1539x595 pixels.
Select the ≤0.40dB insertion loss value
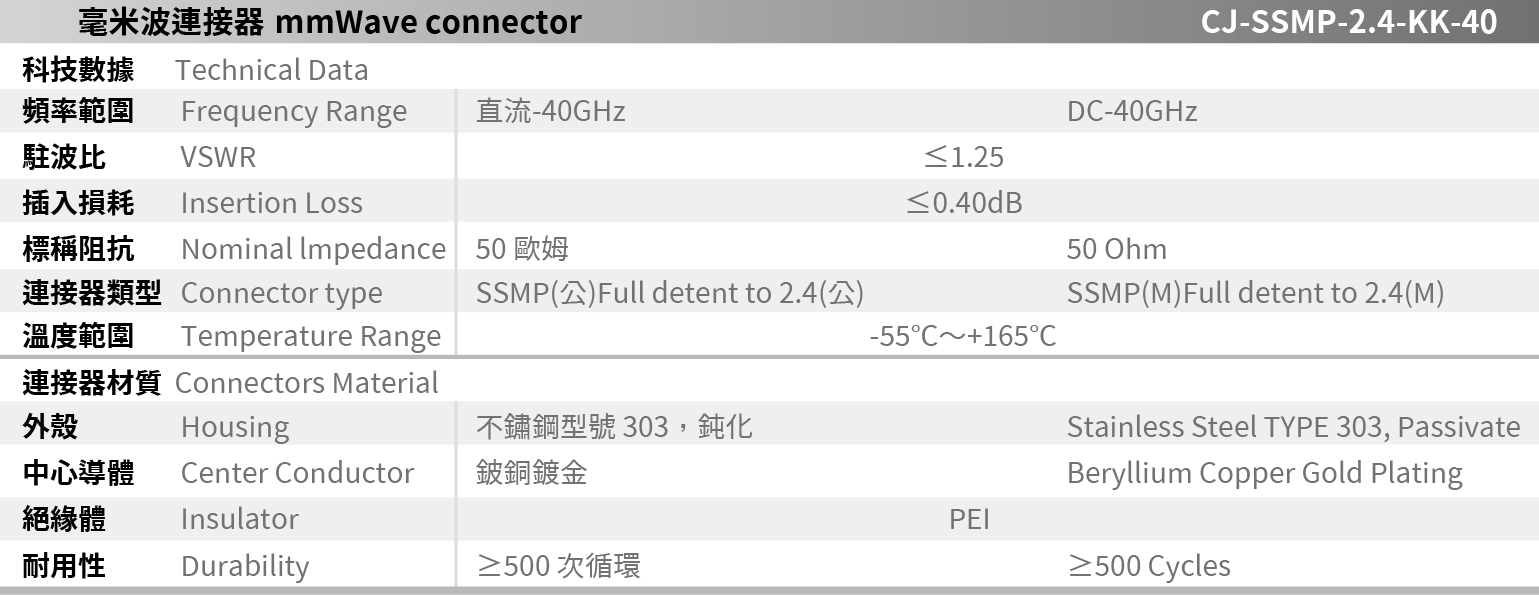click(x=963, y=203)
